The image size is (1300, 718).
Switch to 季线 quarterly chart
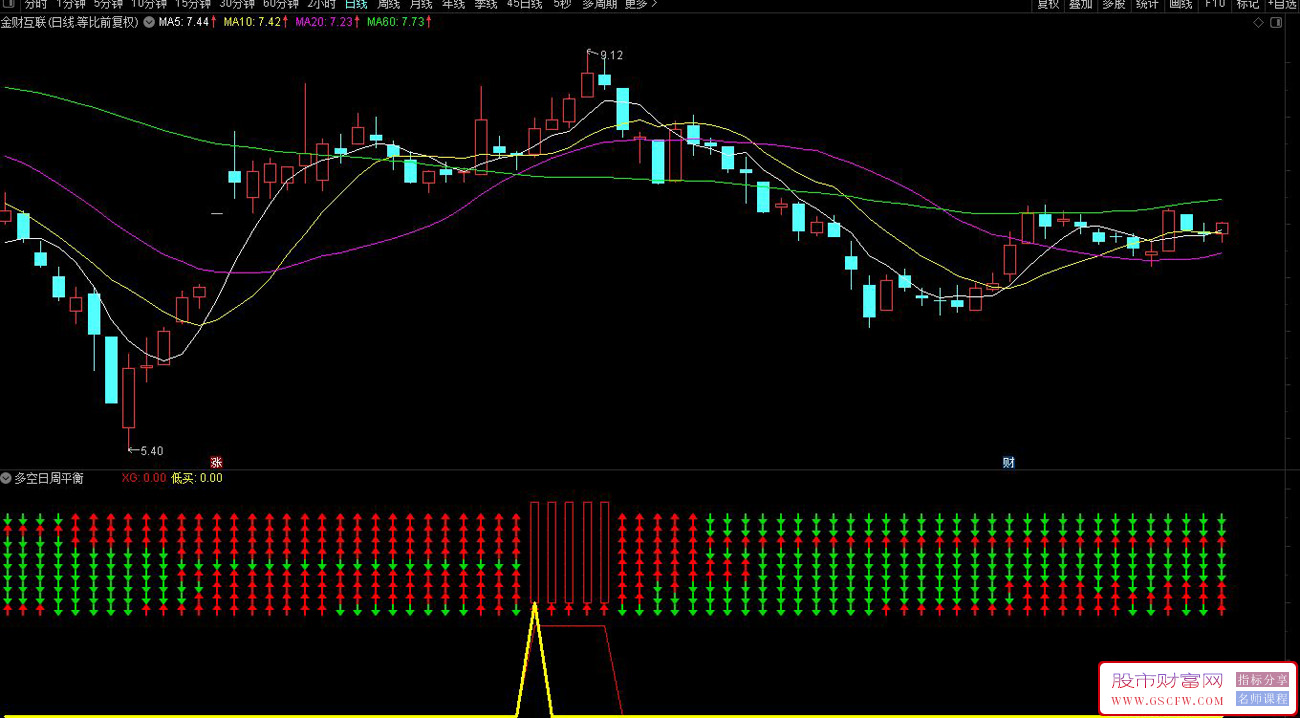[486, 4]
